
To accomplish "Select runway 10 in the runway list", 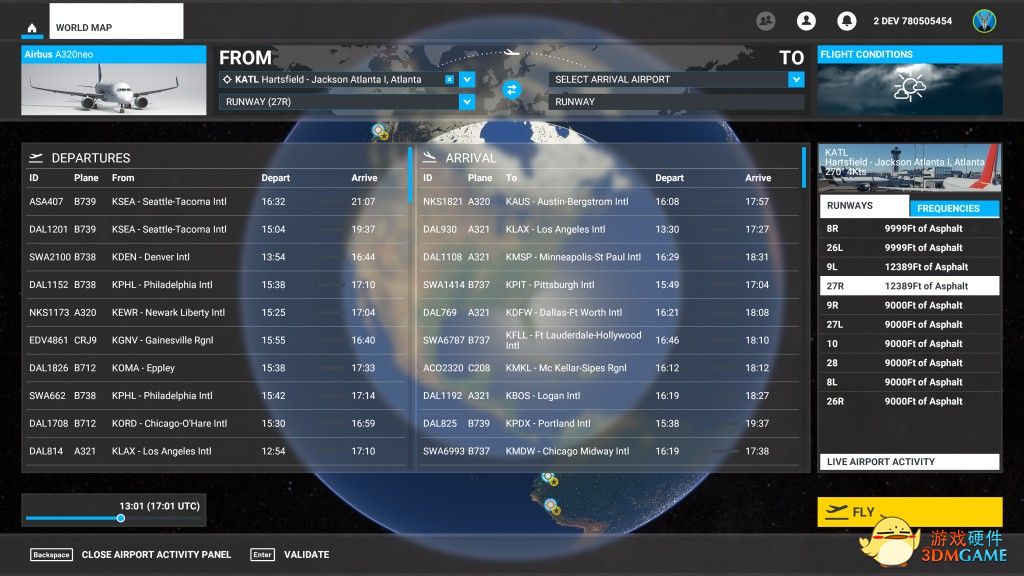I will coord(909,344).
